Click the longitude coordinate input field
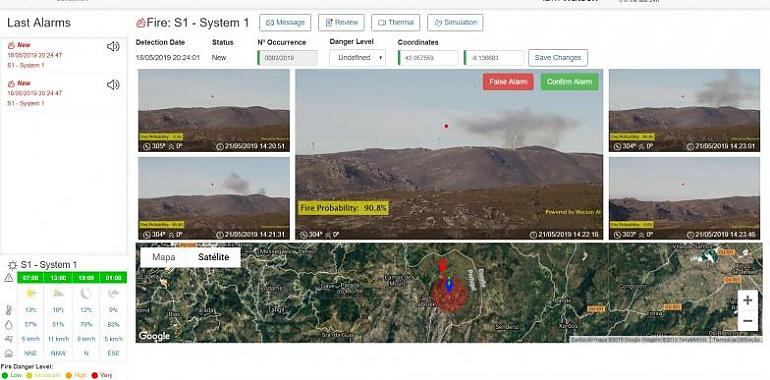 pos(494,57)
